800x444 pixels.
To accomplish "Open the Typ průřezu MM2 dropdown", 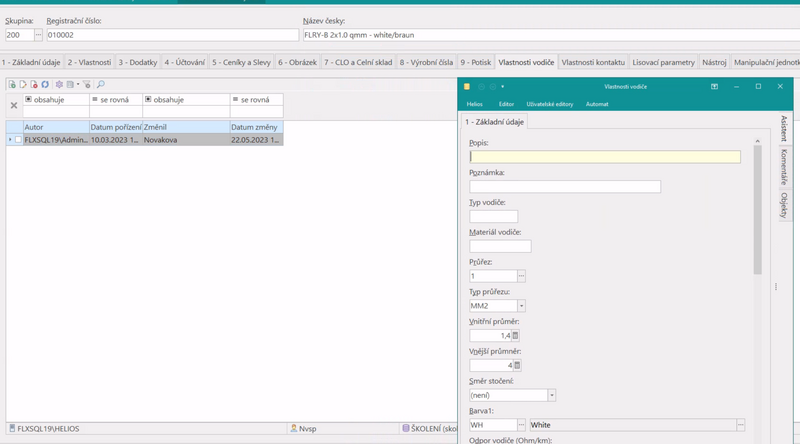I will pyautogui.click(x=521, y=306).
